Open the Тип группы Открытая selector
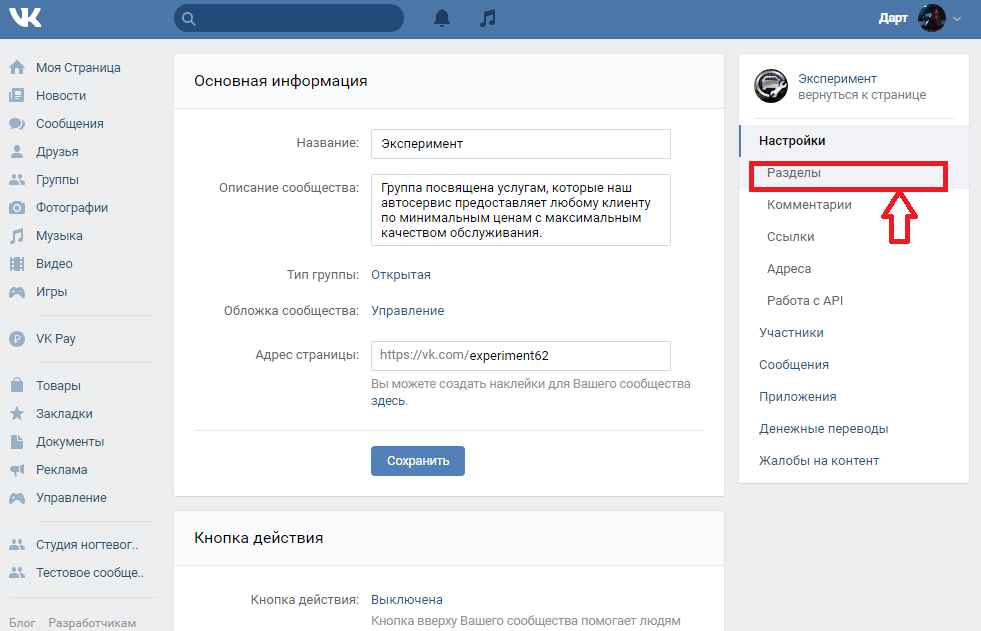981x631 pixels. [401, 275]
